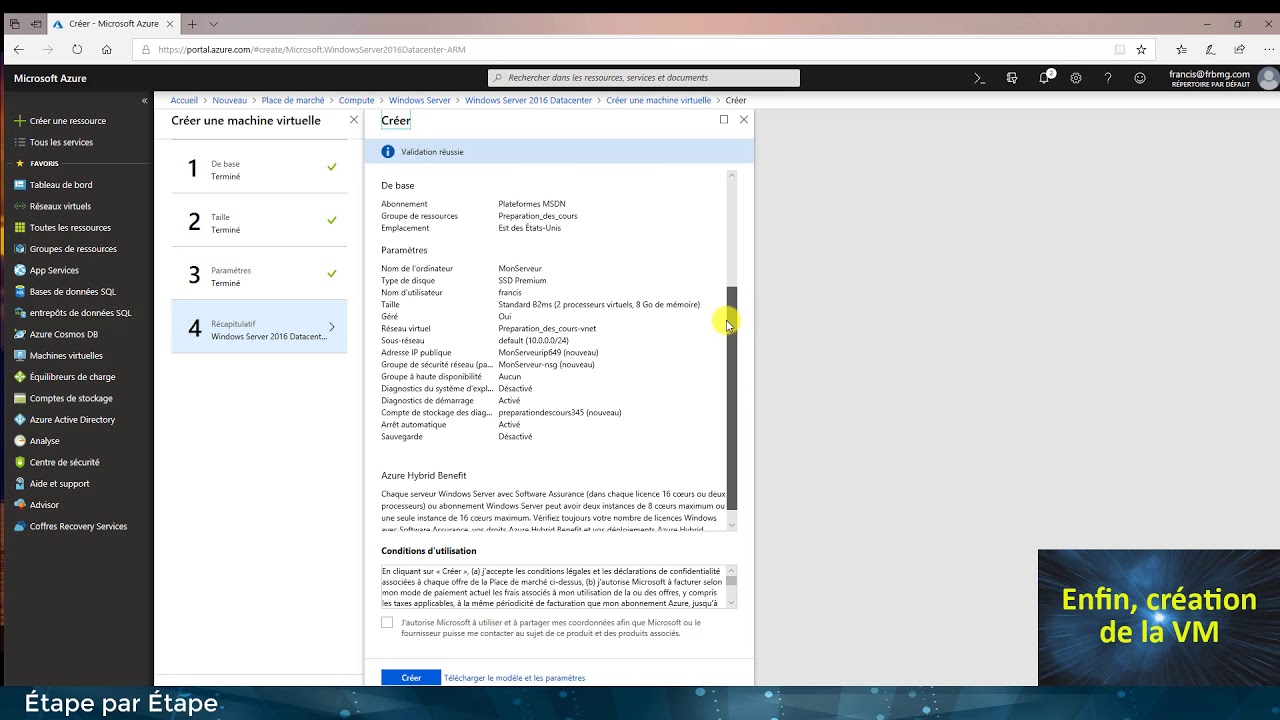
Task: Open a new browser tab
Action: (192, 24)
